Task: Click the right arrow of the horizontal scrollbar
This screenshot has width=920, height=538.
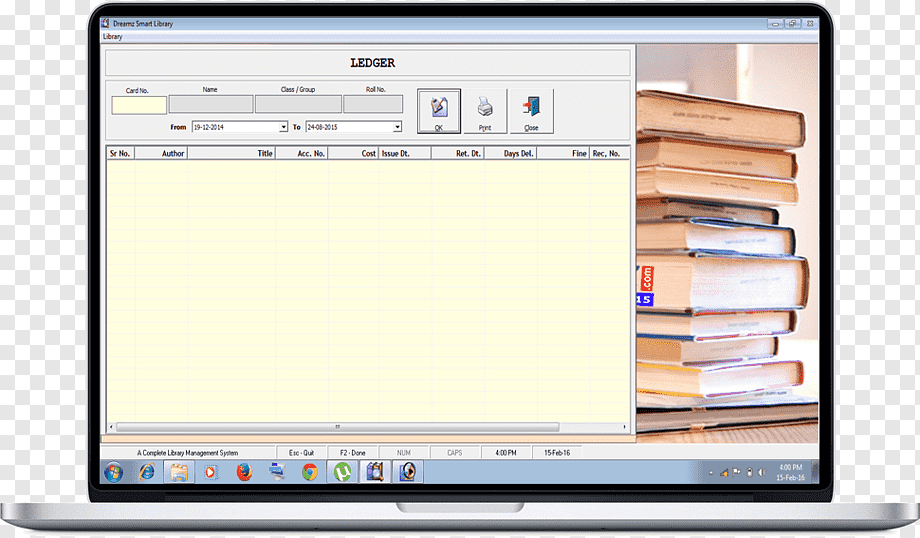Action: click(x=624, y=427)
